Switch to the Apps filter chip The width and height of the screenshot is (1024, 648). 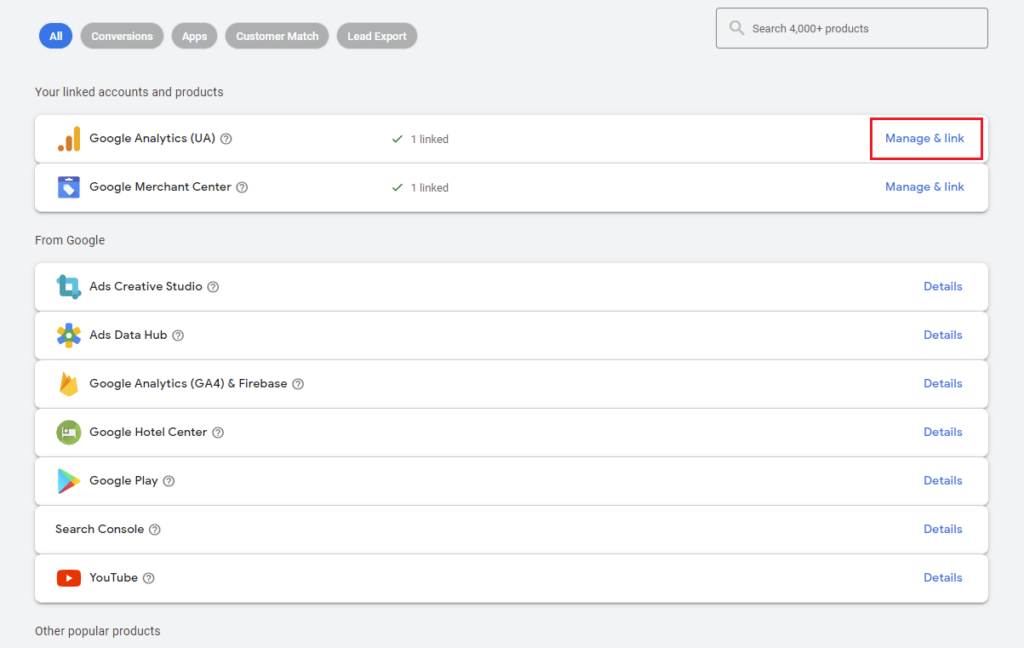click(x=195, y=36)
